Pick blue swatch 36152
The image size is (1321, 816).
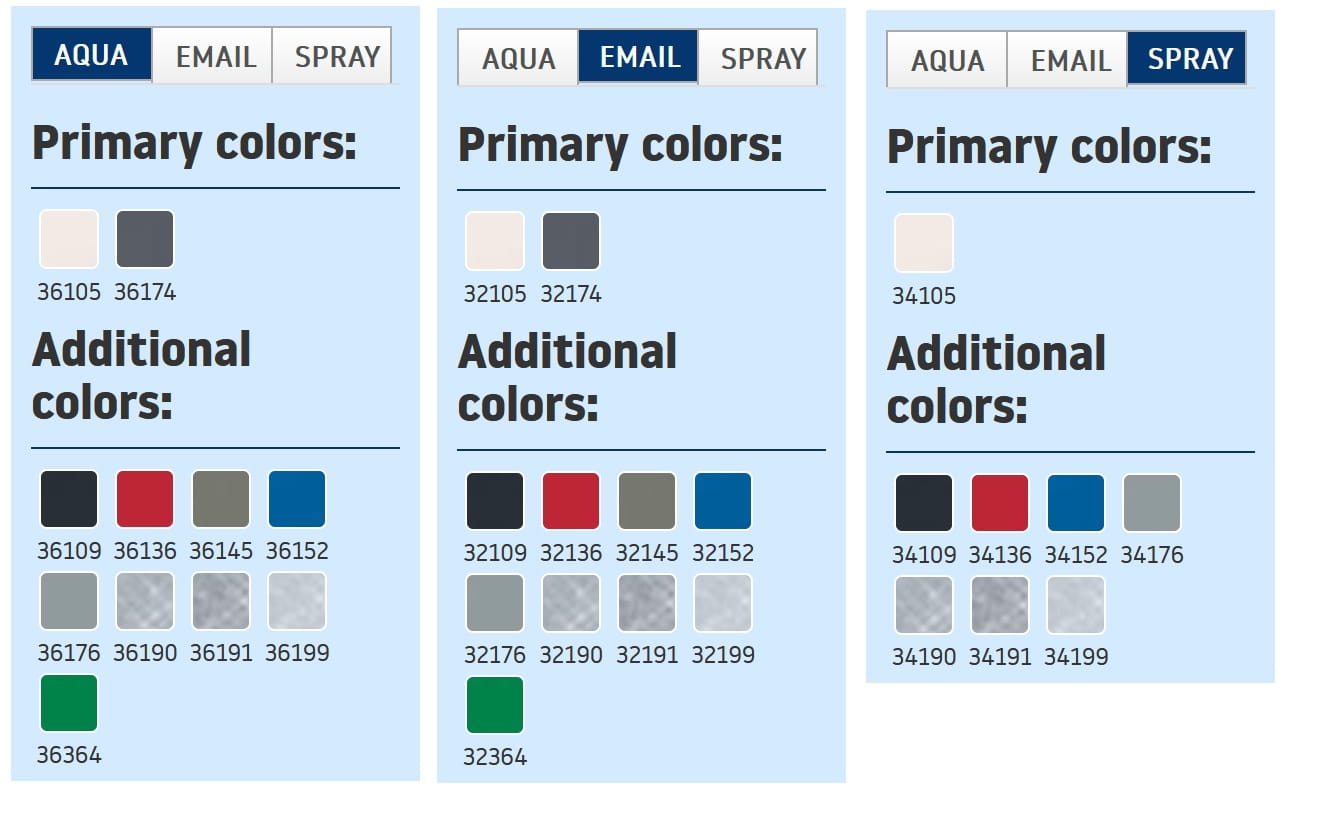pos(297,499)
